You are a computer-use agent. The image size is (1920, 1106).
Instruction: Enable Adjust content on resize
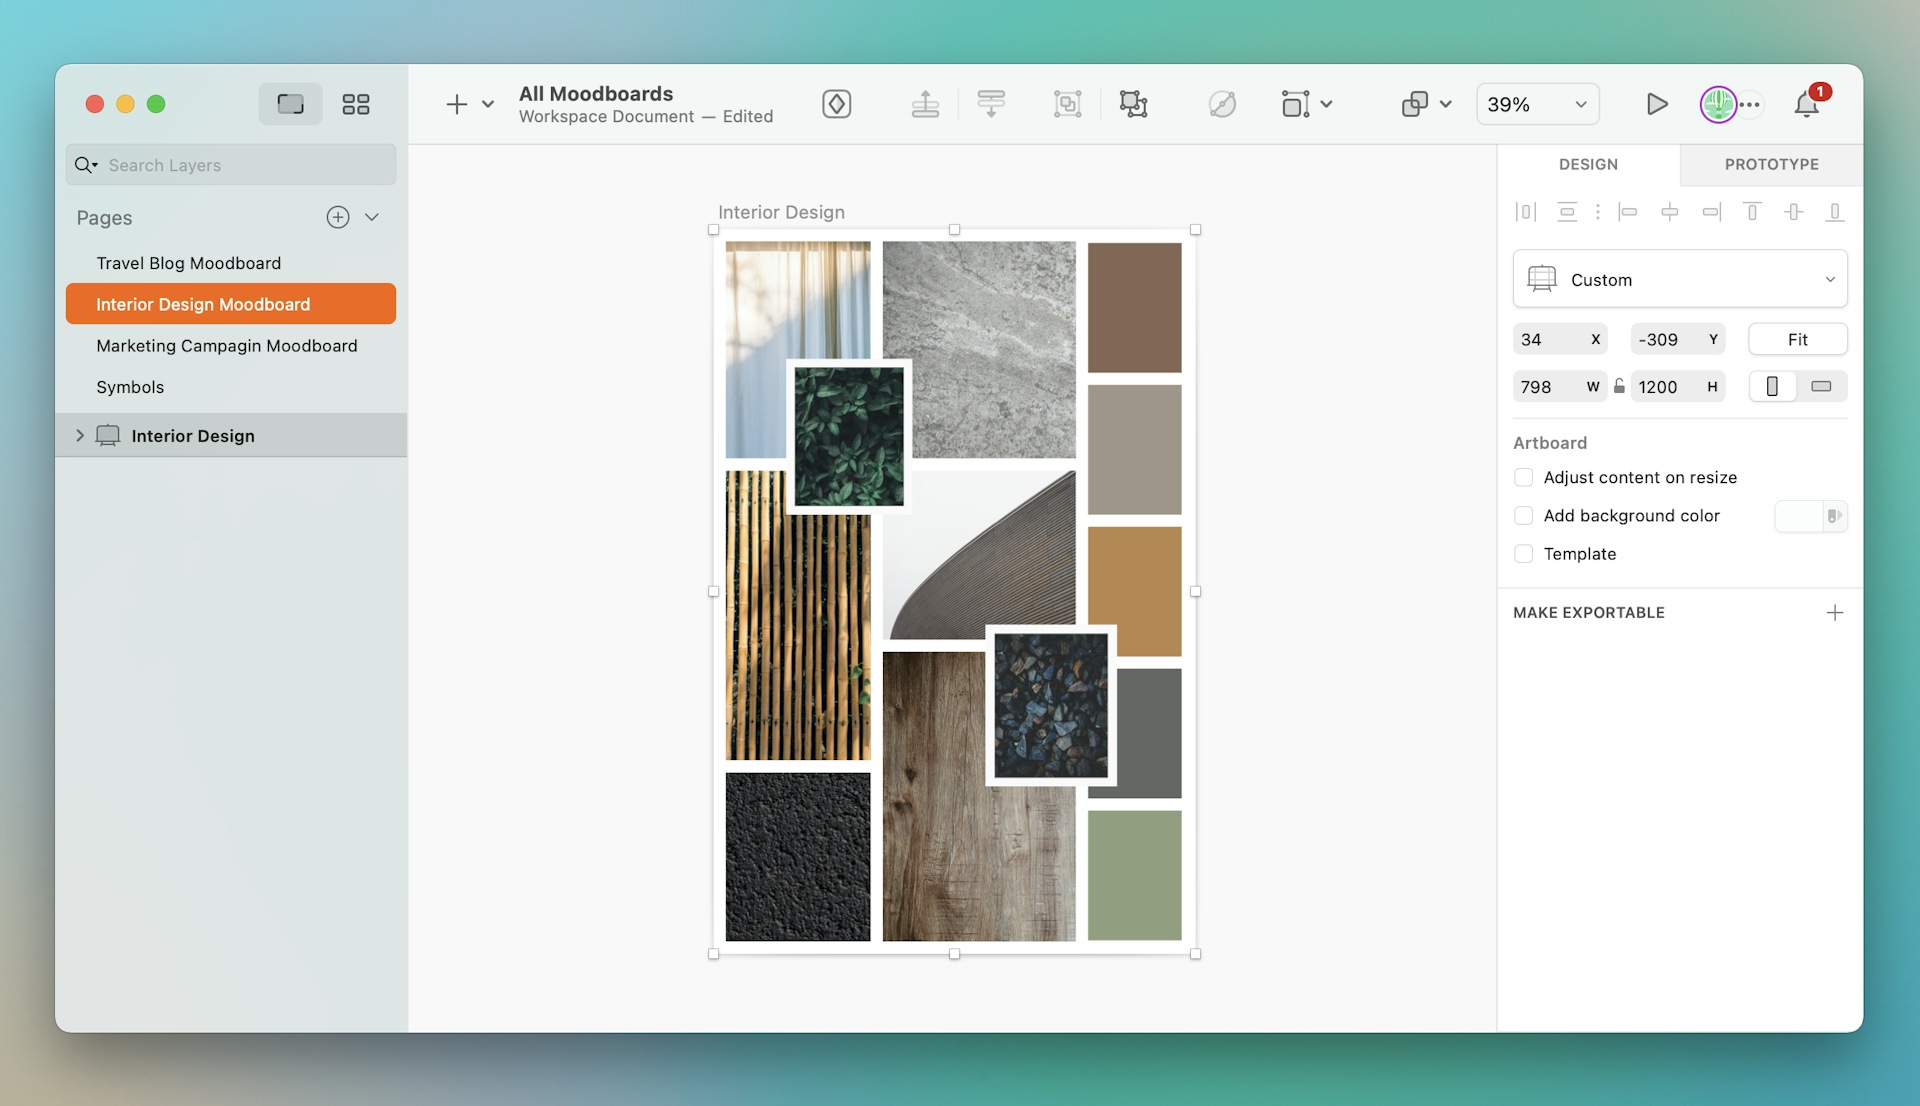click(1524, 477)
